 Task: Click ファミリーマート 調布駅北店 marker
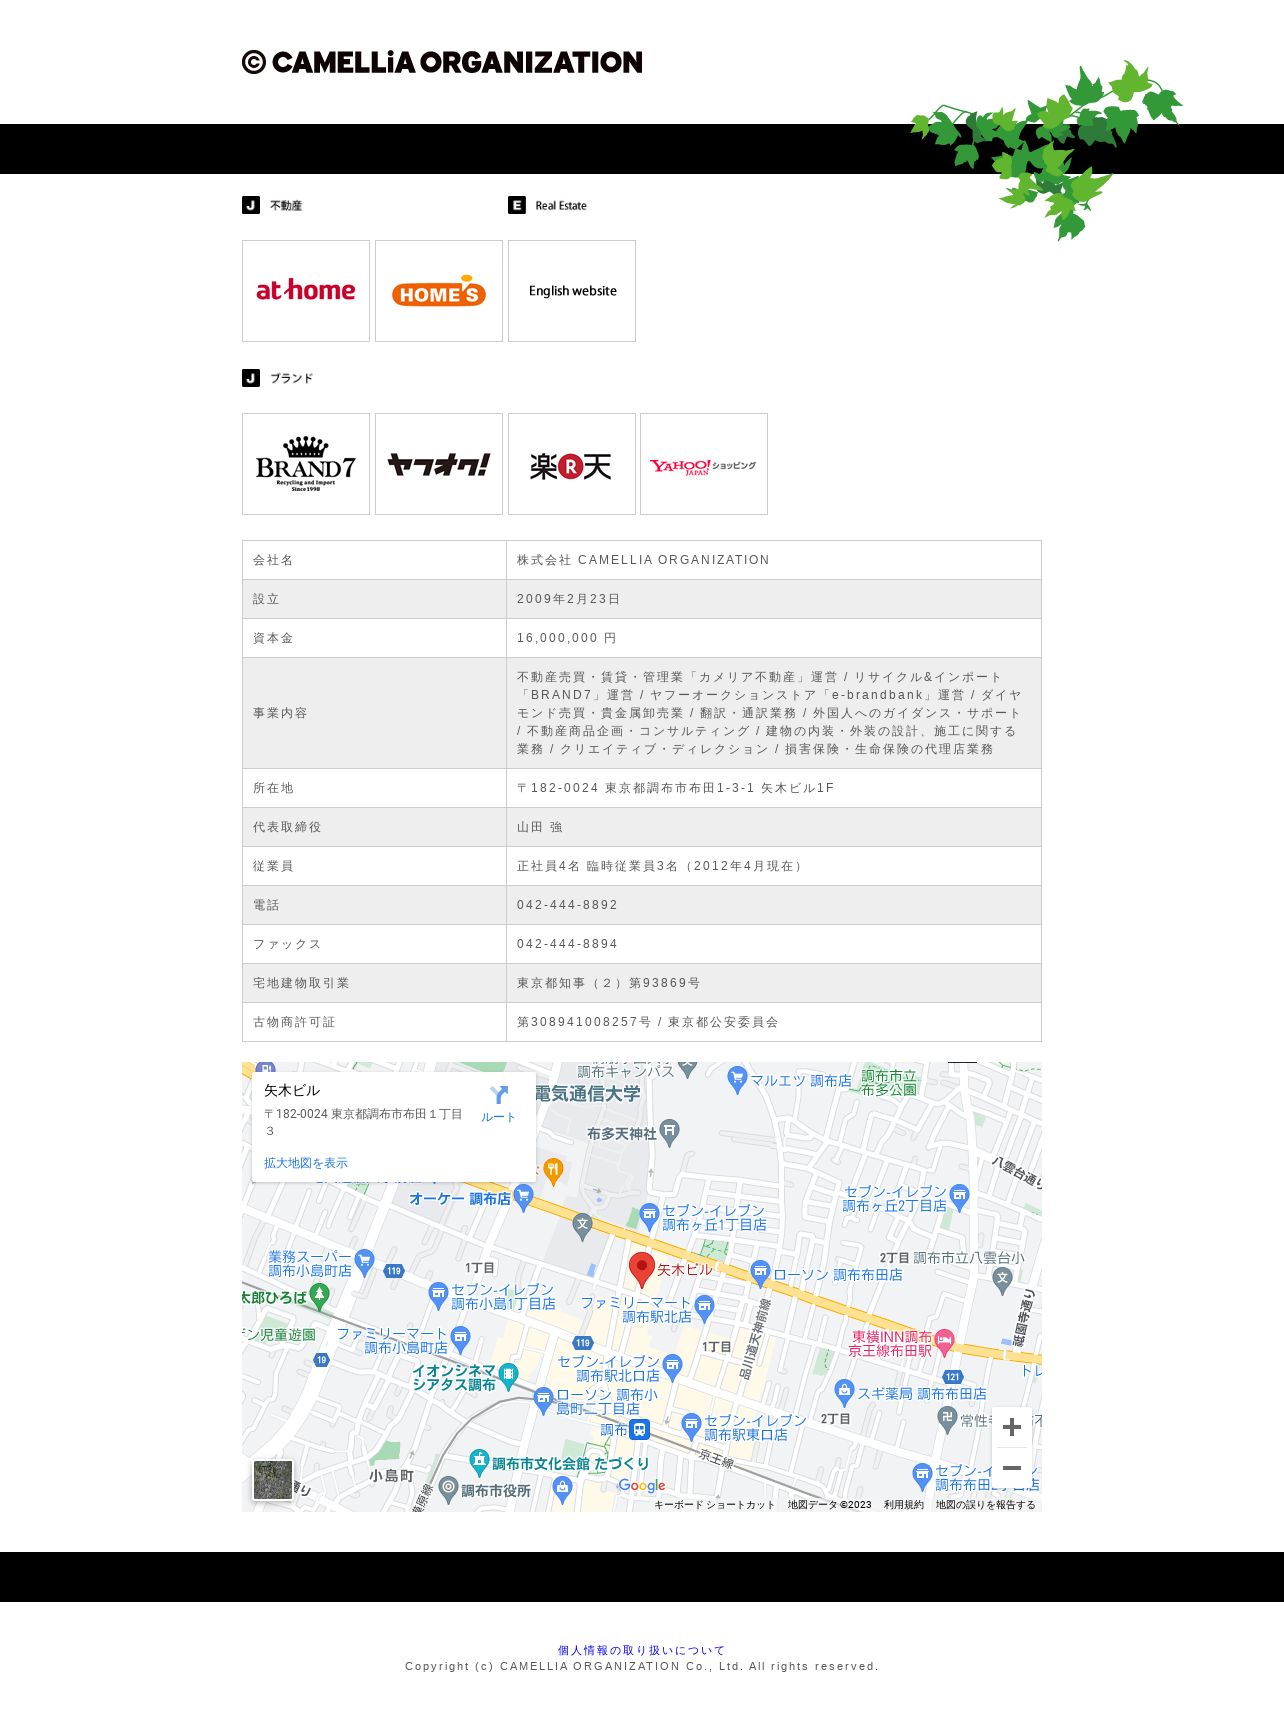click(x=705, y=1308)
